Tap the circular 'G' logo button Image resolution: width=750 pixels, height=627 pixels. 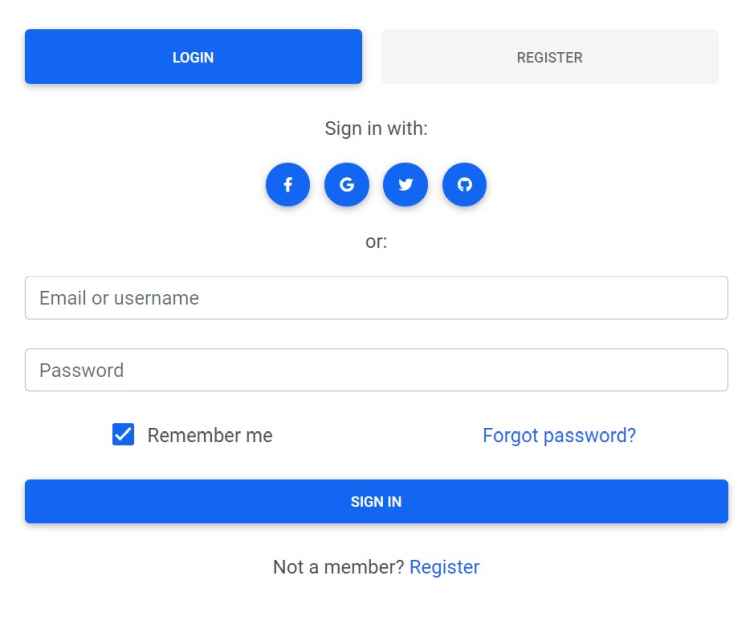(x=347, y=185)
